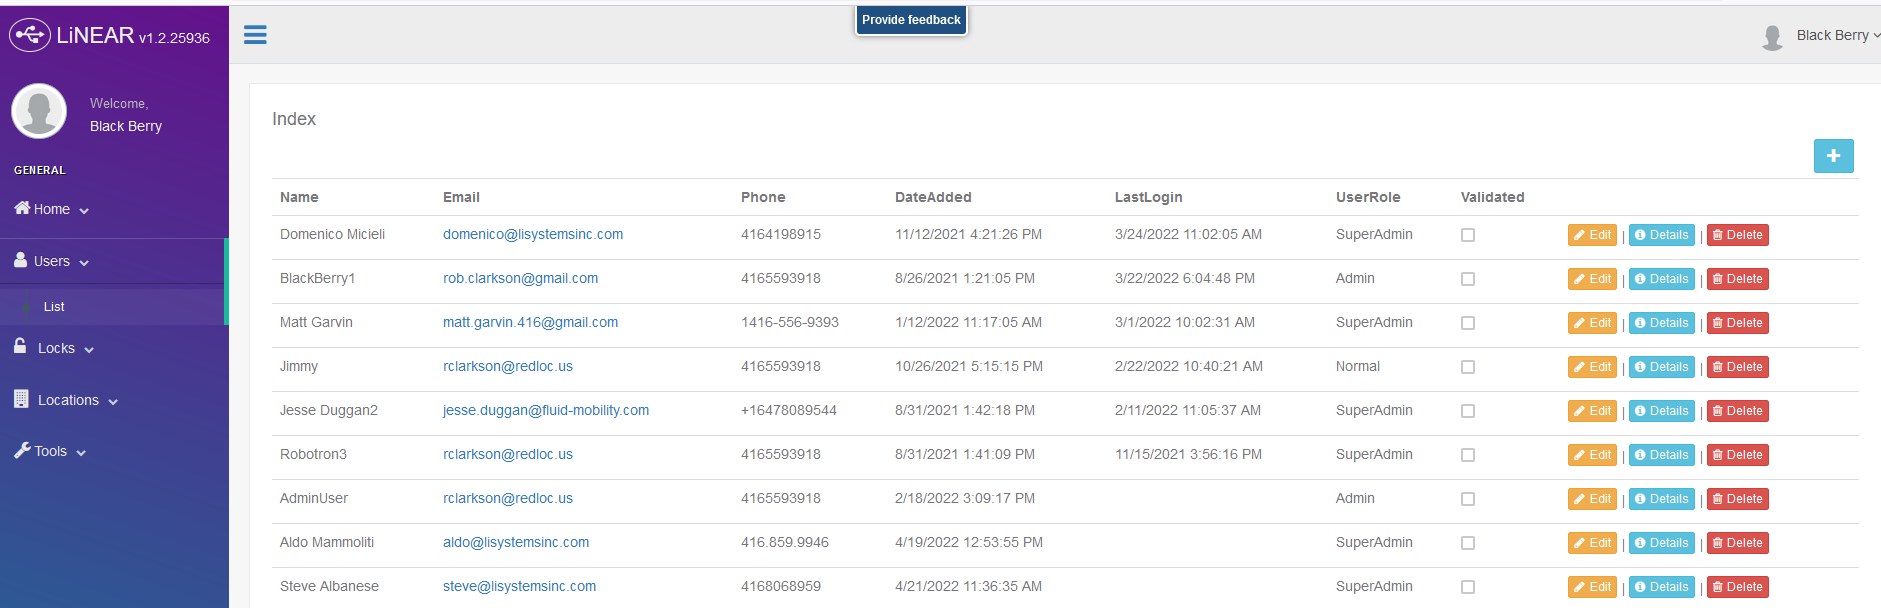The image size is (1881, 608).
Task: Toggle Validated checkbox for Domenico Micieli
Action: (1468, 235)
